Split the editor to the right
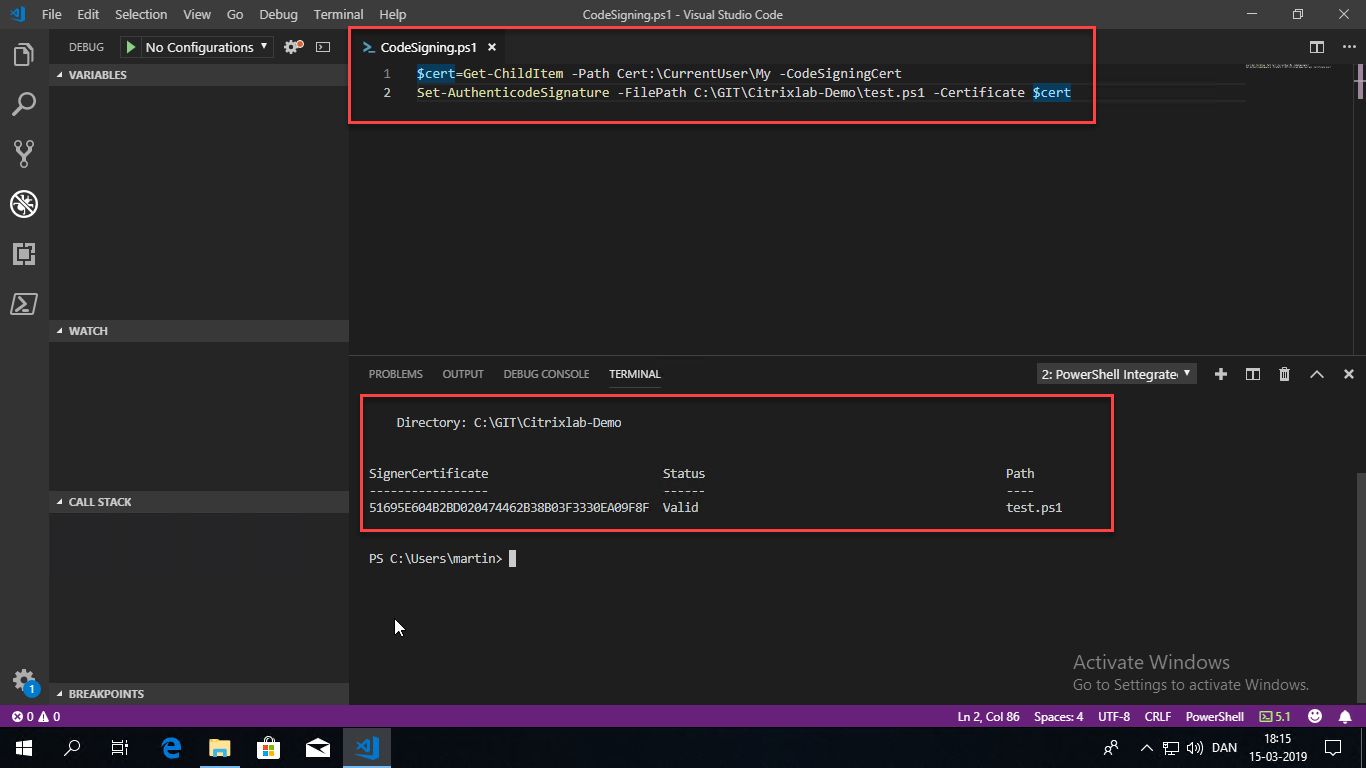1366x768 pixels. pos(1317,47)
